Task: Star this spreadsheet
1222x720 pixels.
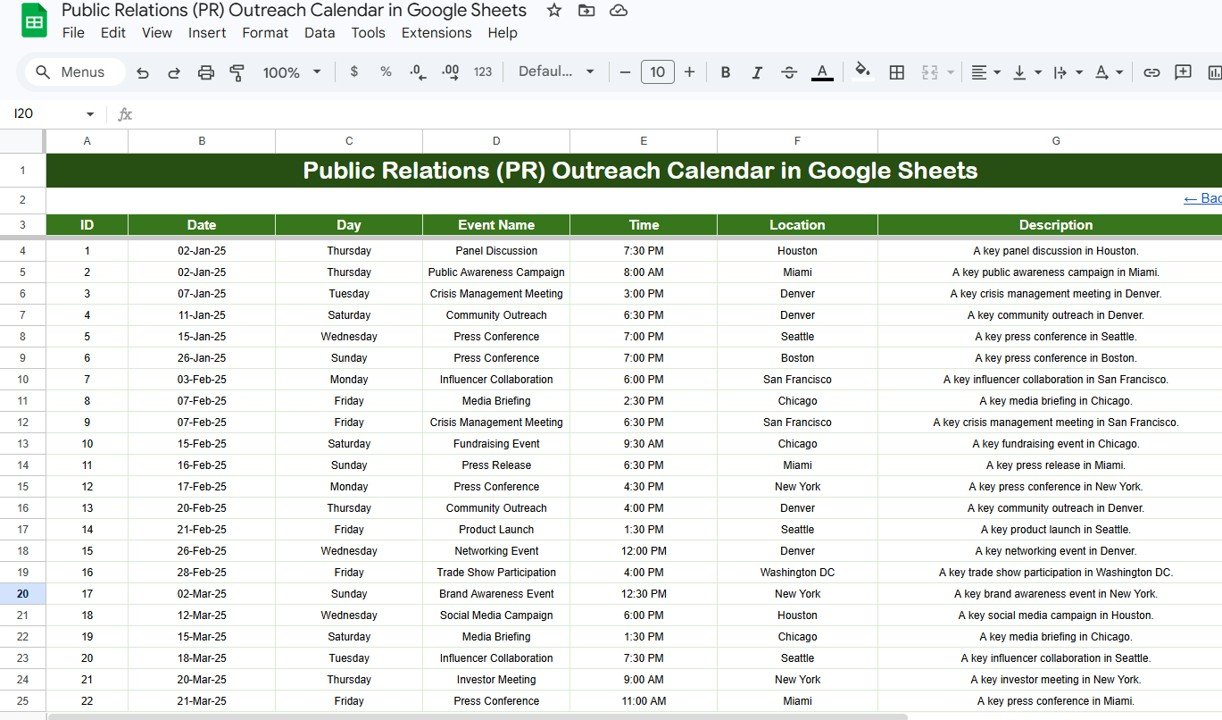Action: tap(553, 10)
